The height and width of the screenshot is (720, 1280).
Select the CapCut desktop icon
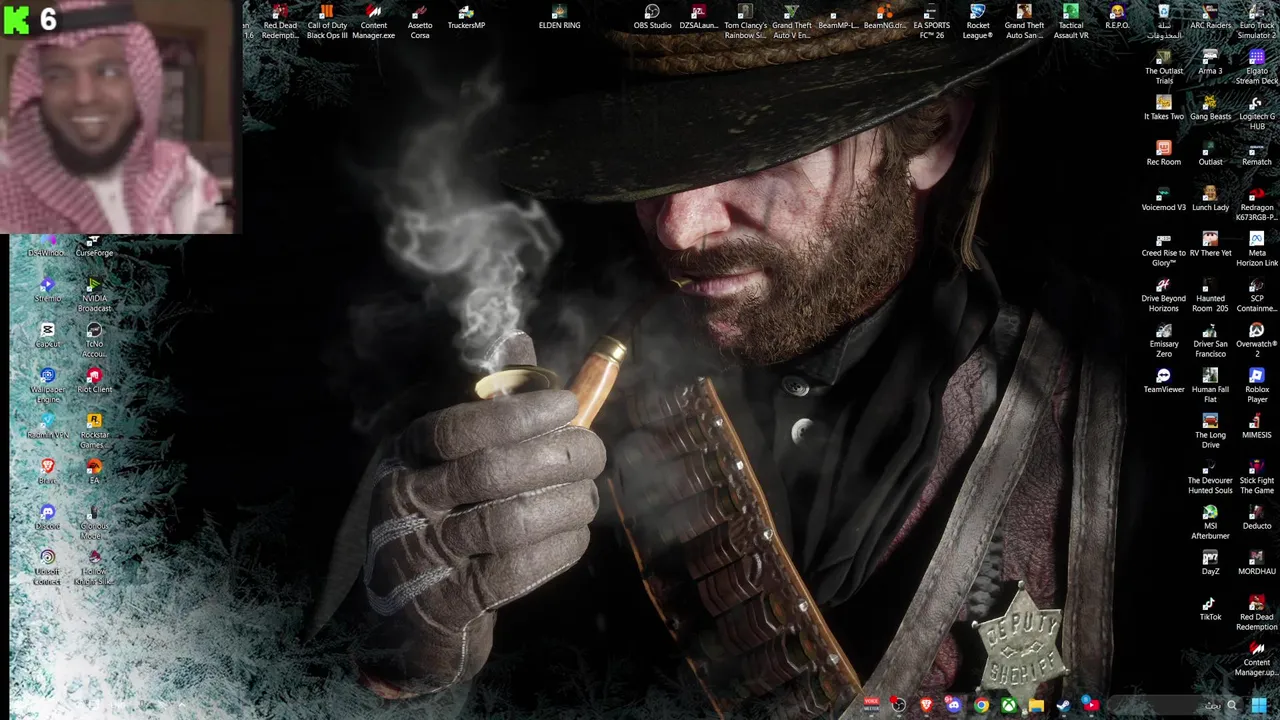47,336
